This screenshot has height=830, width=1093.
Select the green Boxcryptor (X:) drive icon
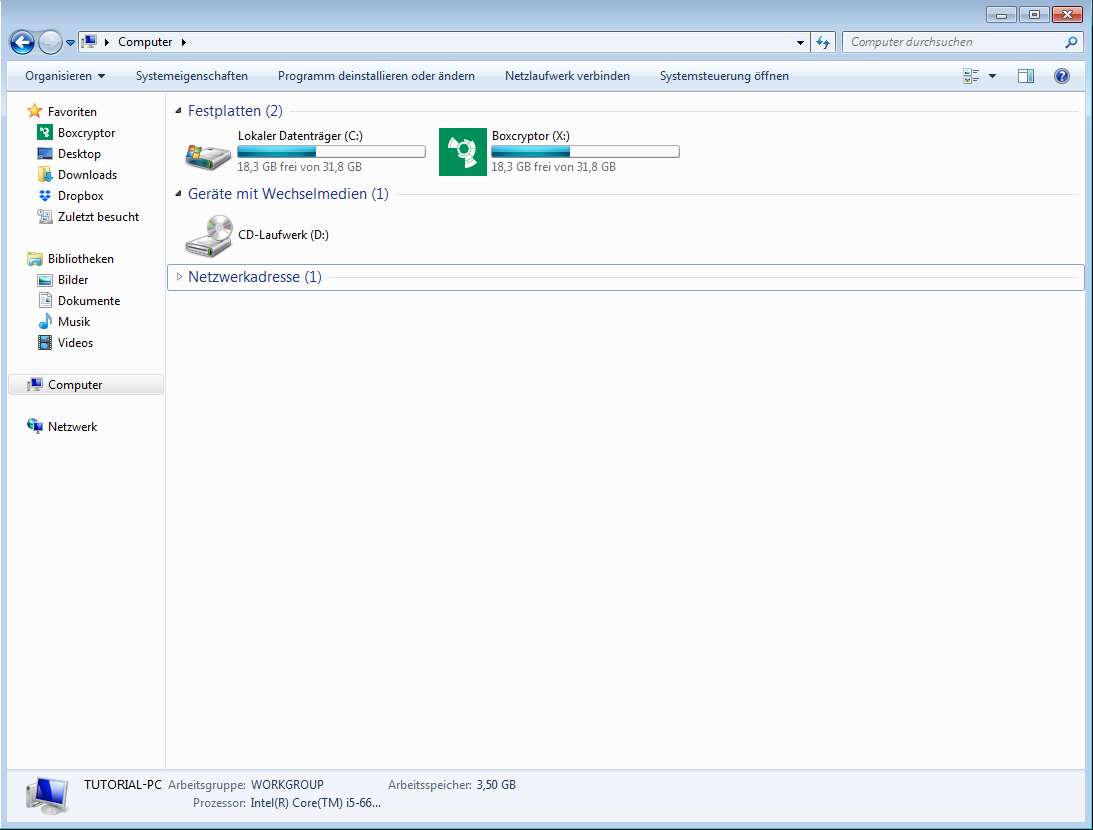pyautogui.click(x=463, y=152)
